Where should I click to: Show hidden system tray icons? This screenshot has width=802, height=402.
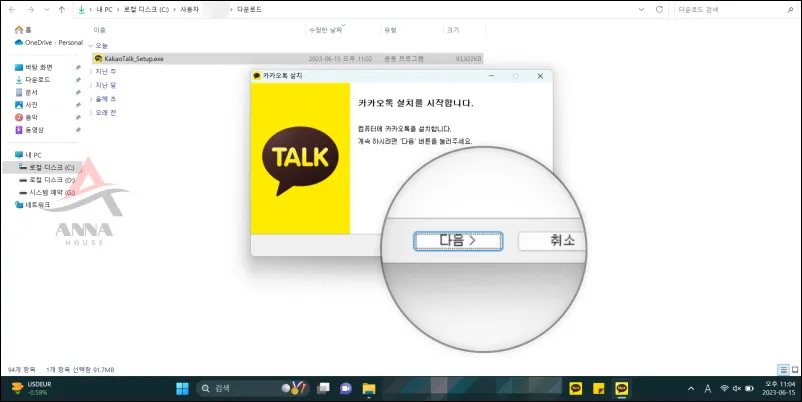coord(691,389)
